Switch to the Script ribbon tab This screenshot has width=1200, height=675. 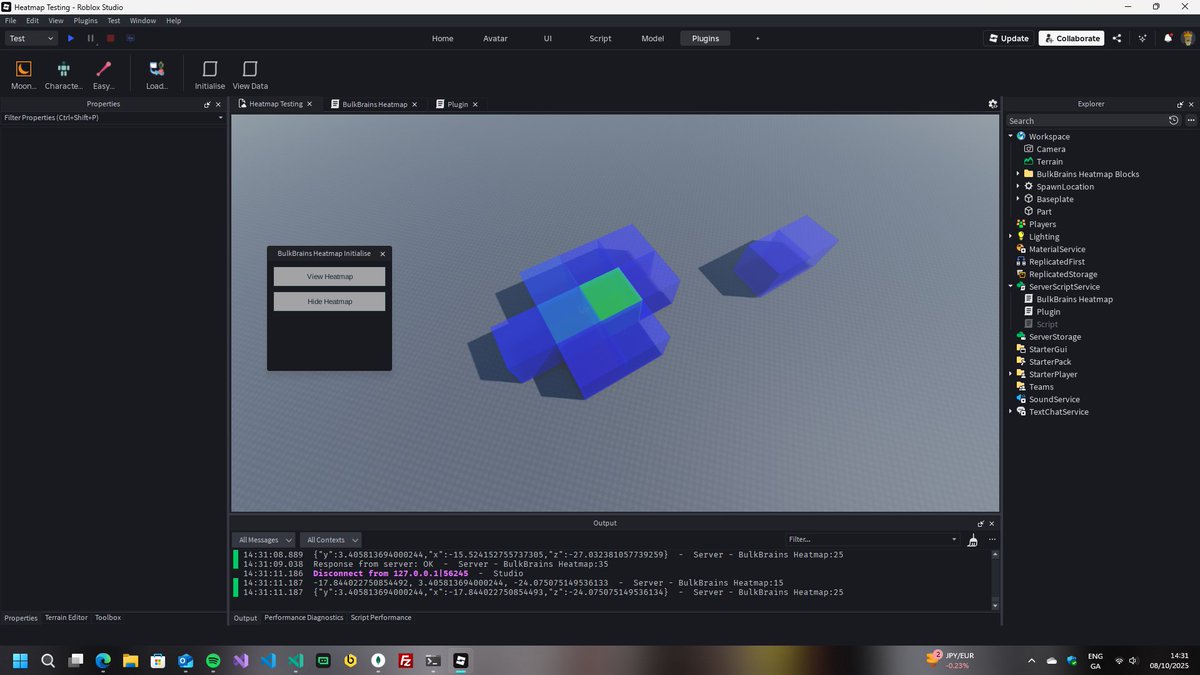click(x=600, y=38)
